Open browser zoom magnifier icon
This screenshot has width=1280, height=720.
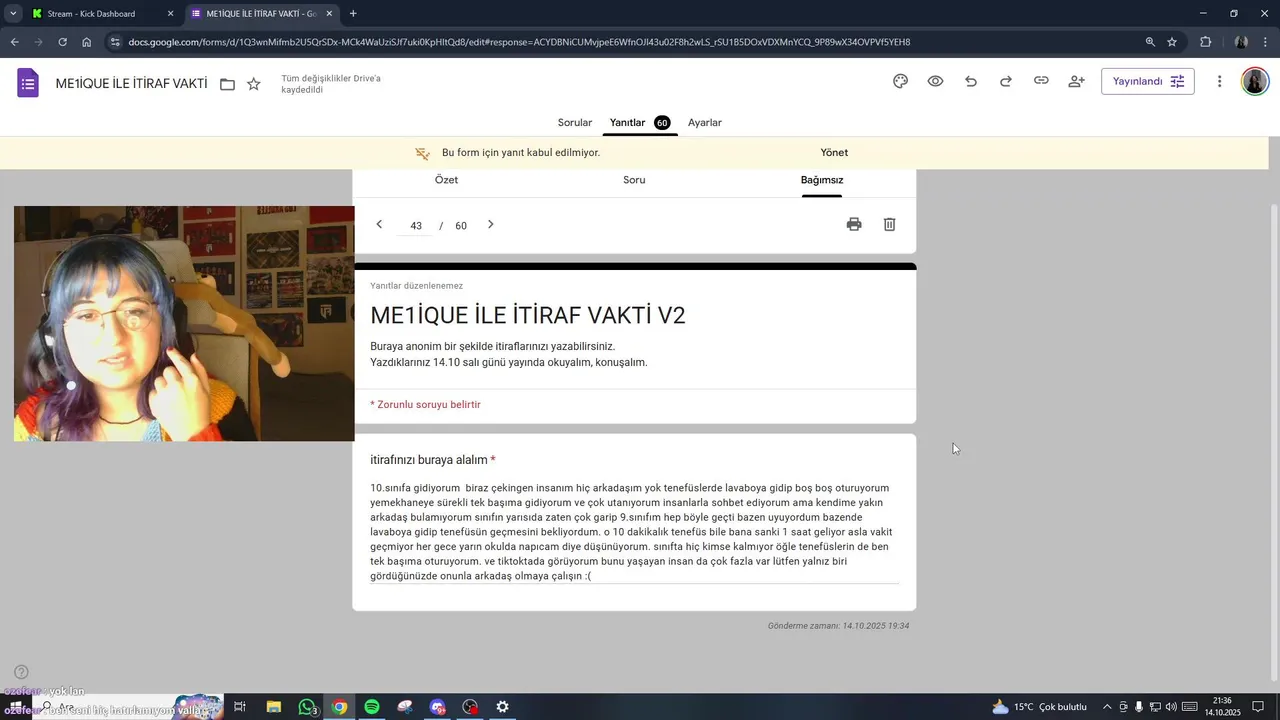click(1150, 42)
